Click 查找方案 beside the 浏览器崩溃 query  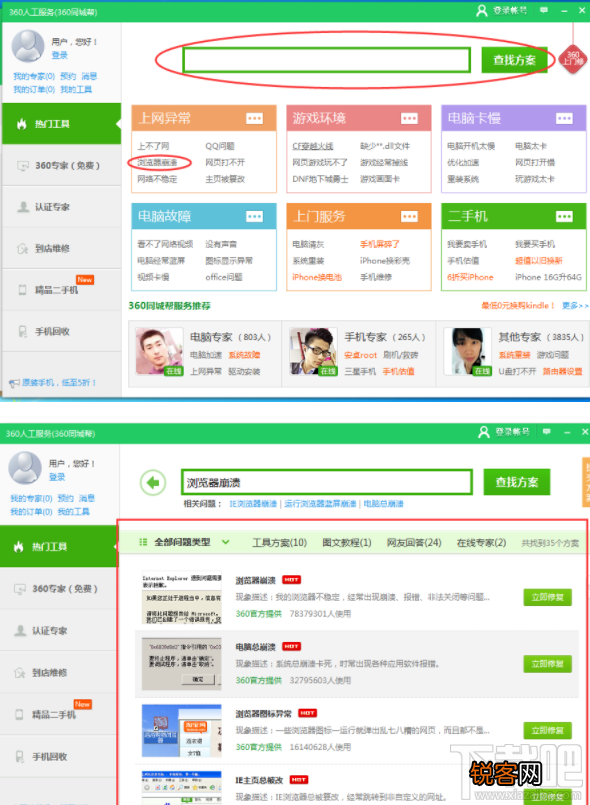pos(517,482)
